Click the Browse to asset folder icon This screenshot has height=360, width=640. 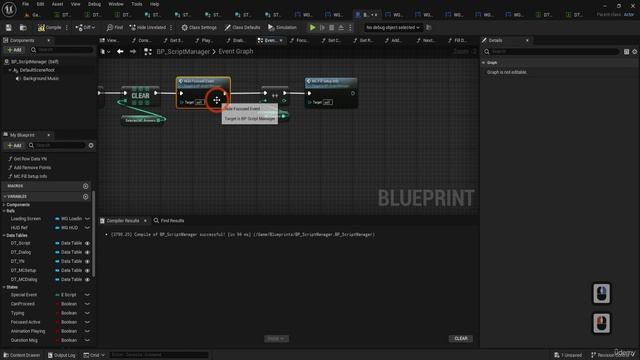23,28
